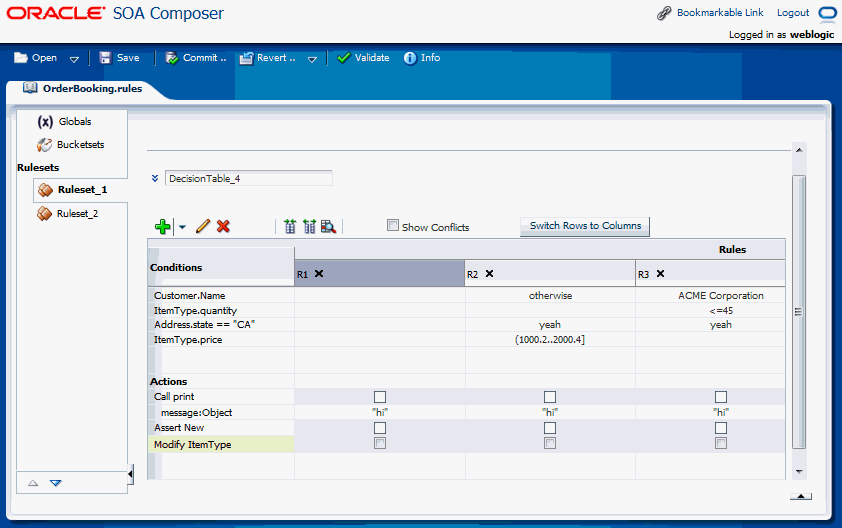Screen dimensions: 842x528
Task: Delete rule R1 using its X
Action: (319, 273)
